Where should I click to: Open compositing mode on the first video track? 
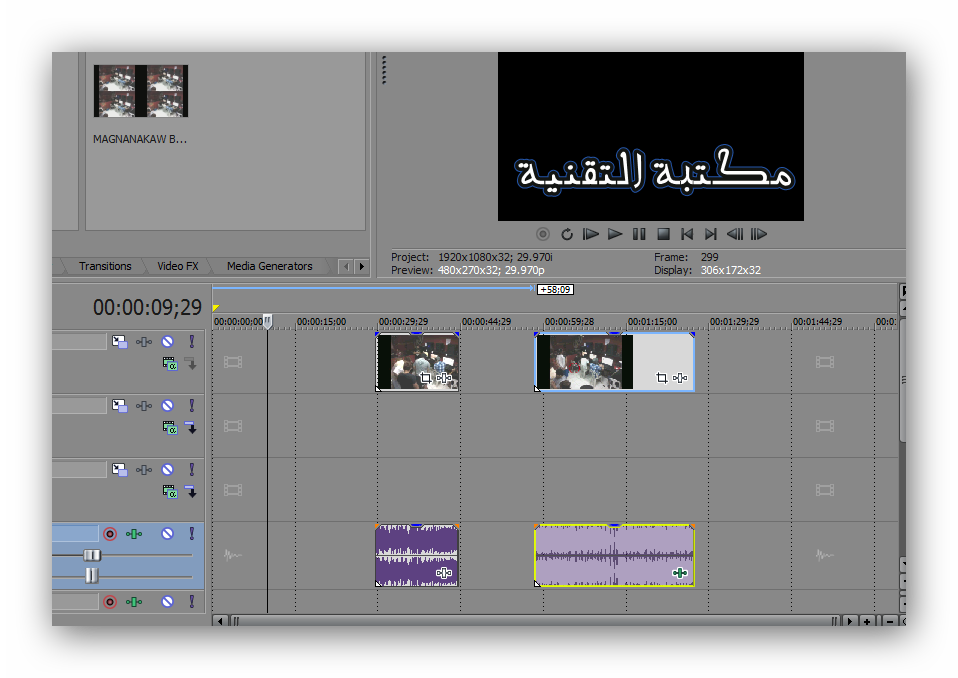[170, 364]
